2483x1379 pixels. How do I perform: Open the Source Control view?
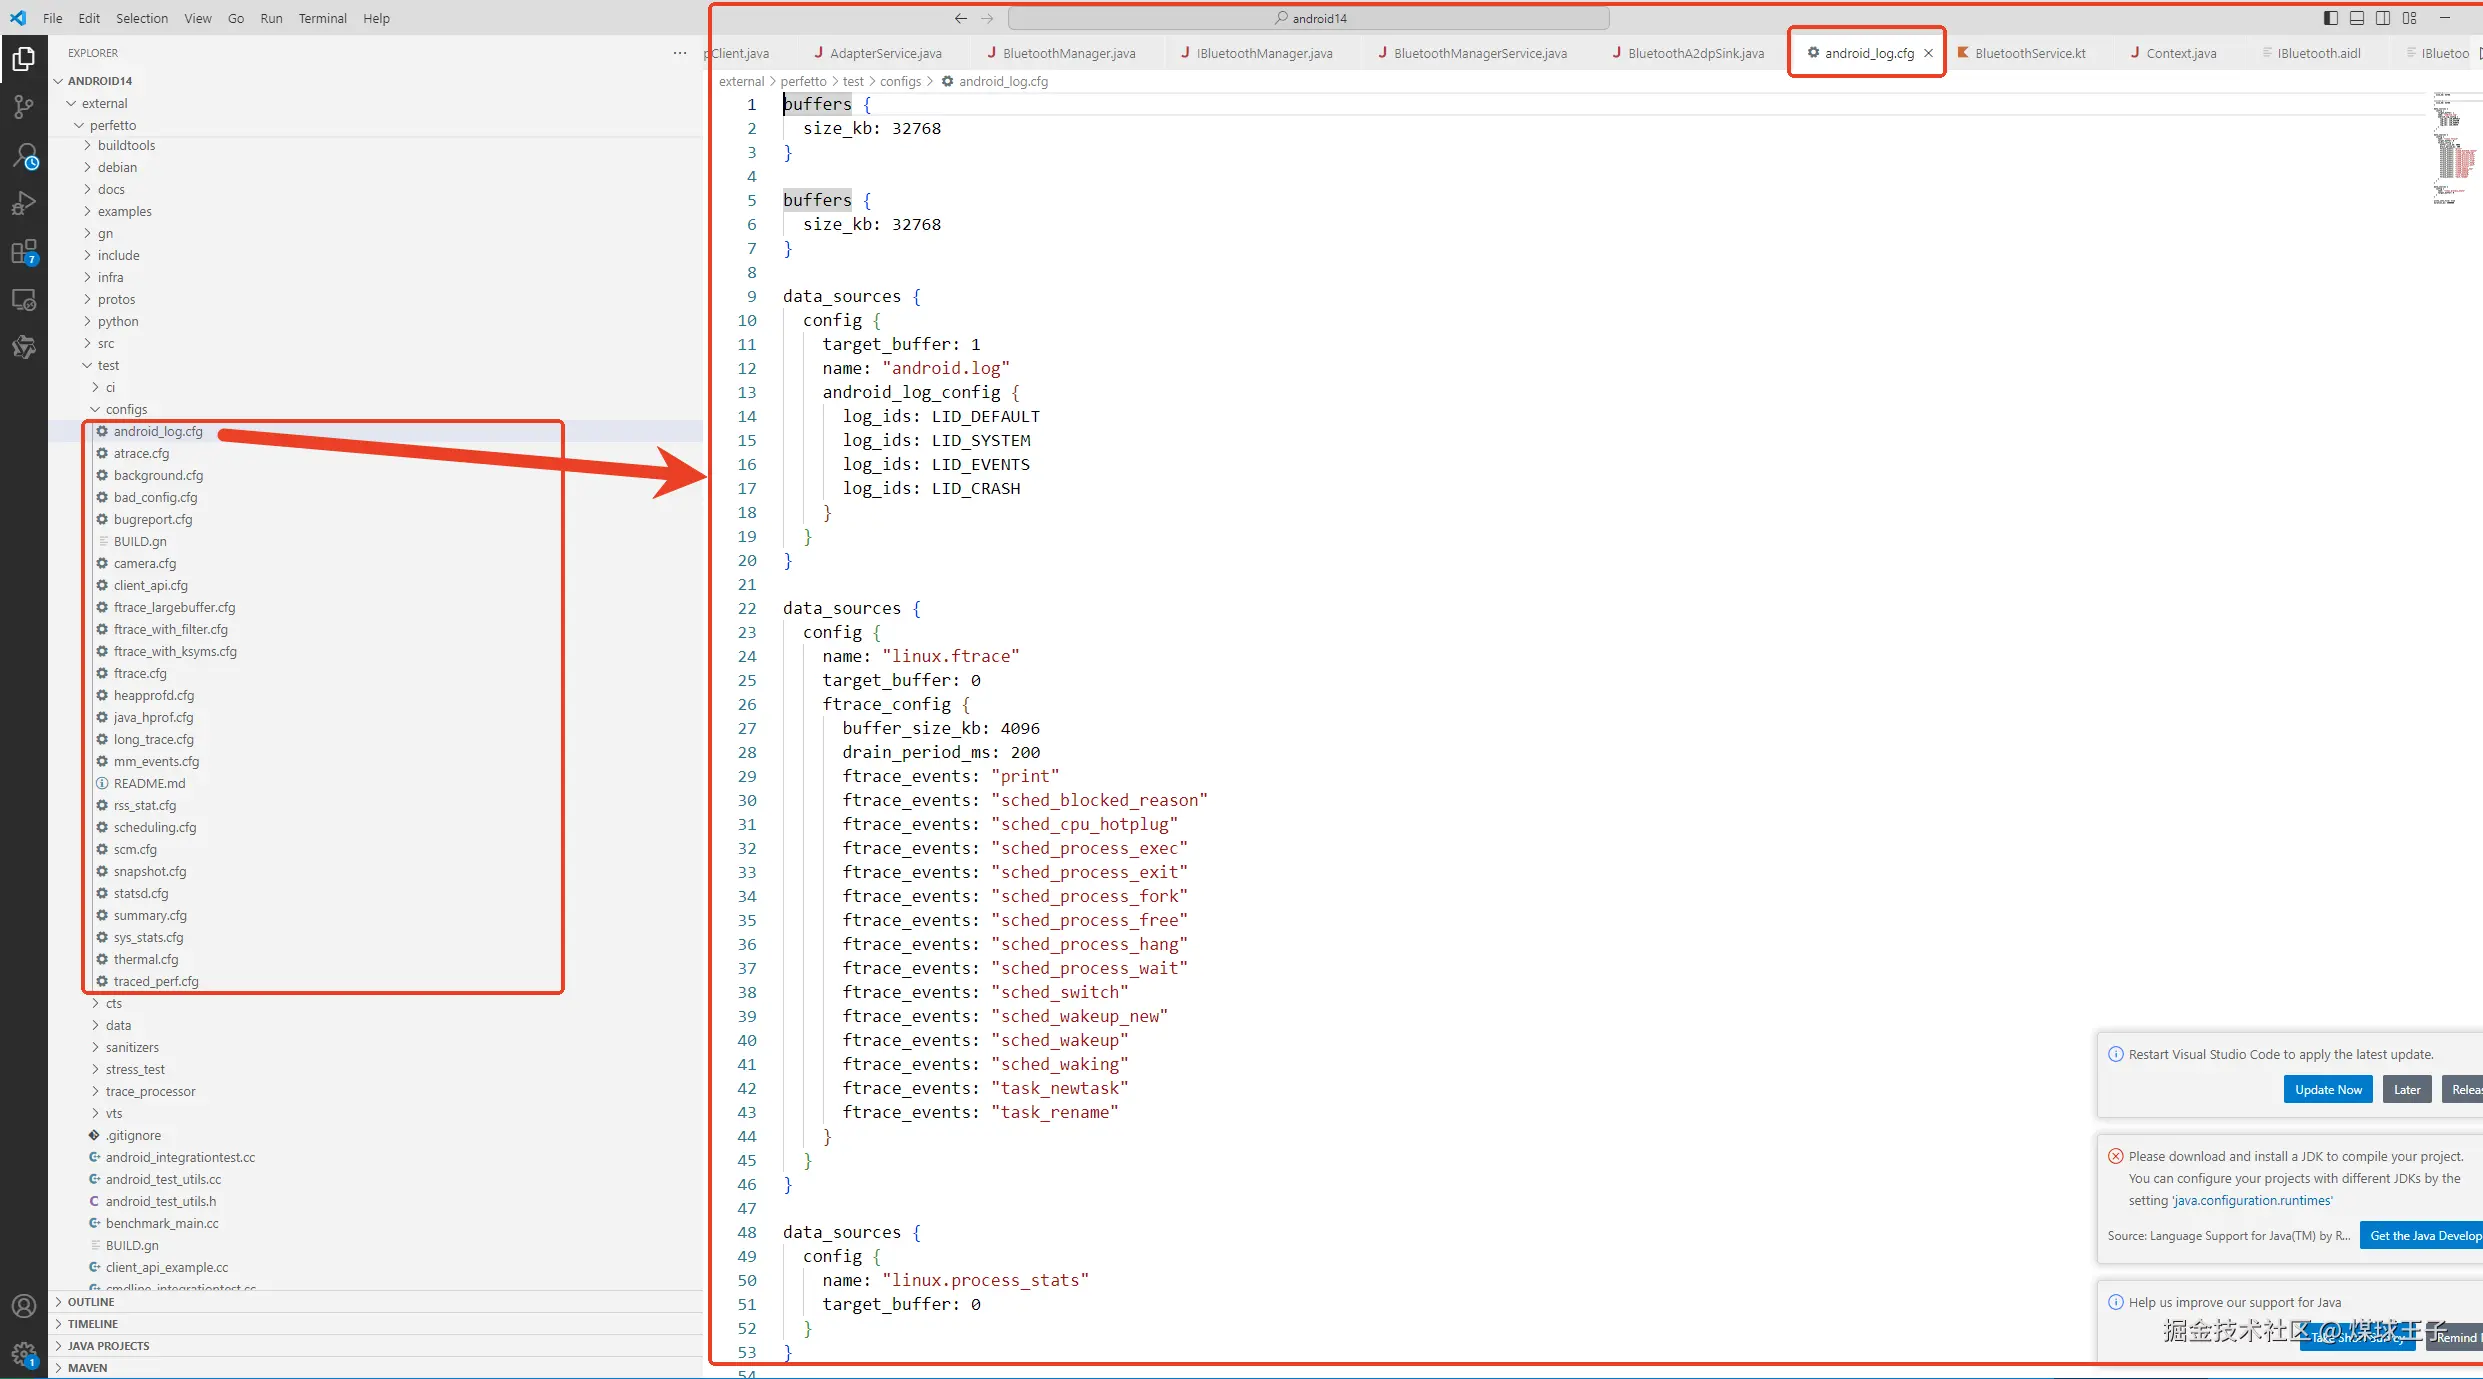point(23,106)
